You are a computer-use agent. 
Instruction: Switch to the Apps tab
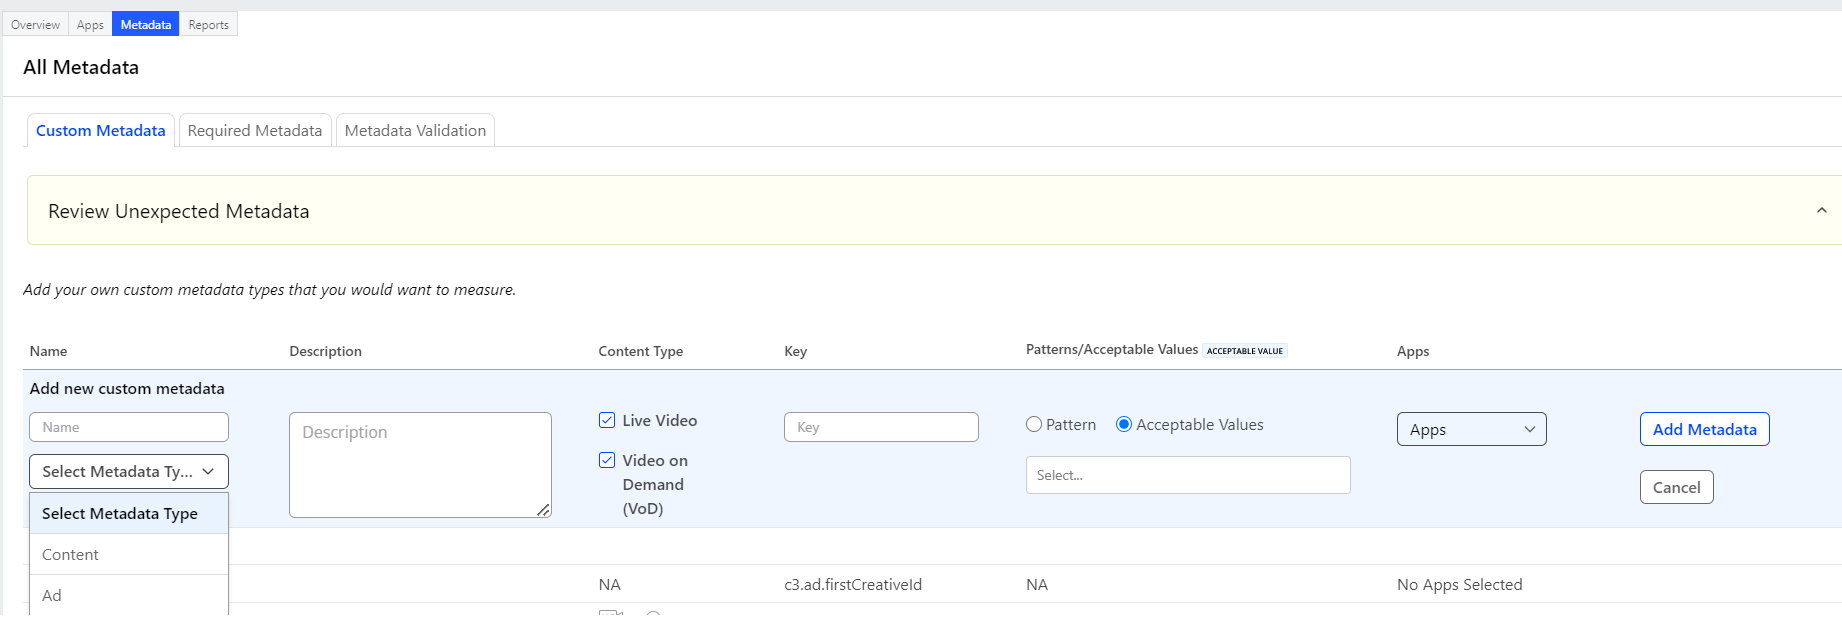click(90, 24)
